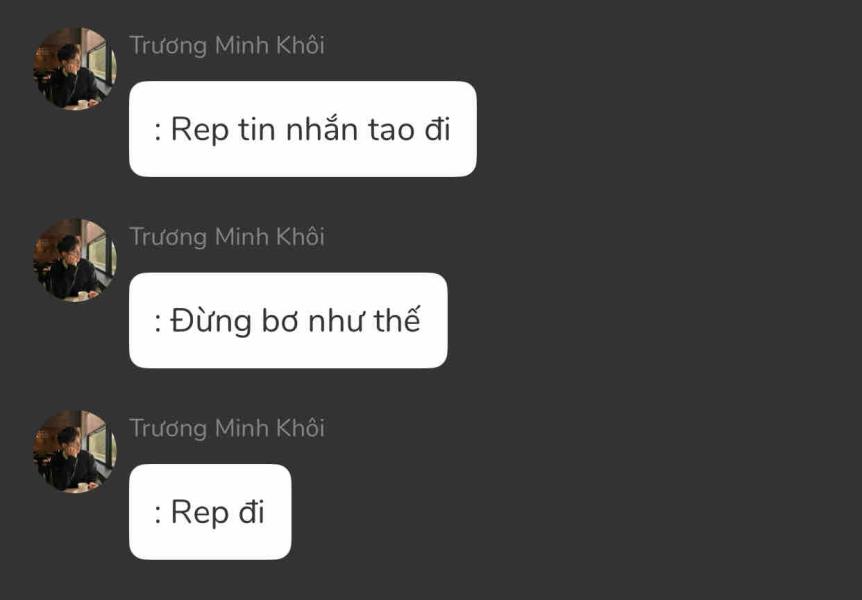View the bottom Trương Minh Khôi profile photo

[75, 452]
